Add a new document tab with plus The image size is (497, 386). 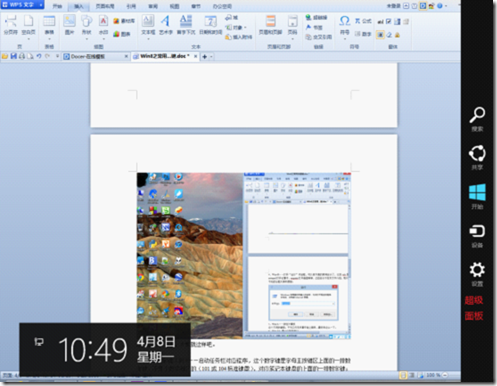204,57
